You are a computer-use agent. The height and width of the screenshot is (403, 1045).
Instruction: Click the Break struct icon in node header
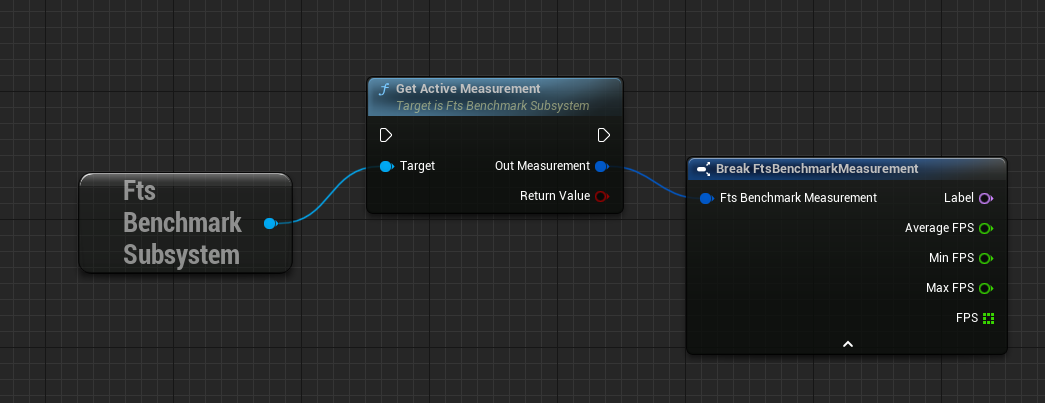pyautogui.click(x=704, y=169)
